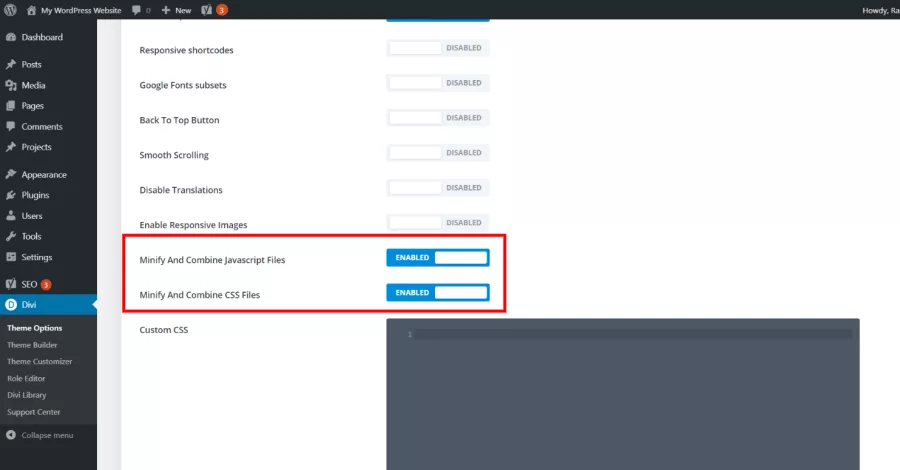Open Theme Options submenu link
Viewport: 900px width, 470px height.
coord(34,328)
